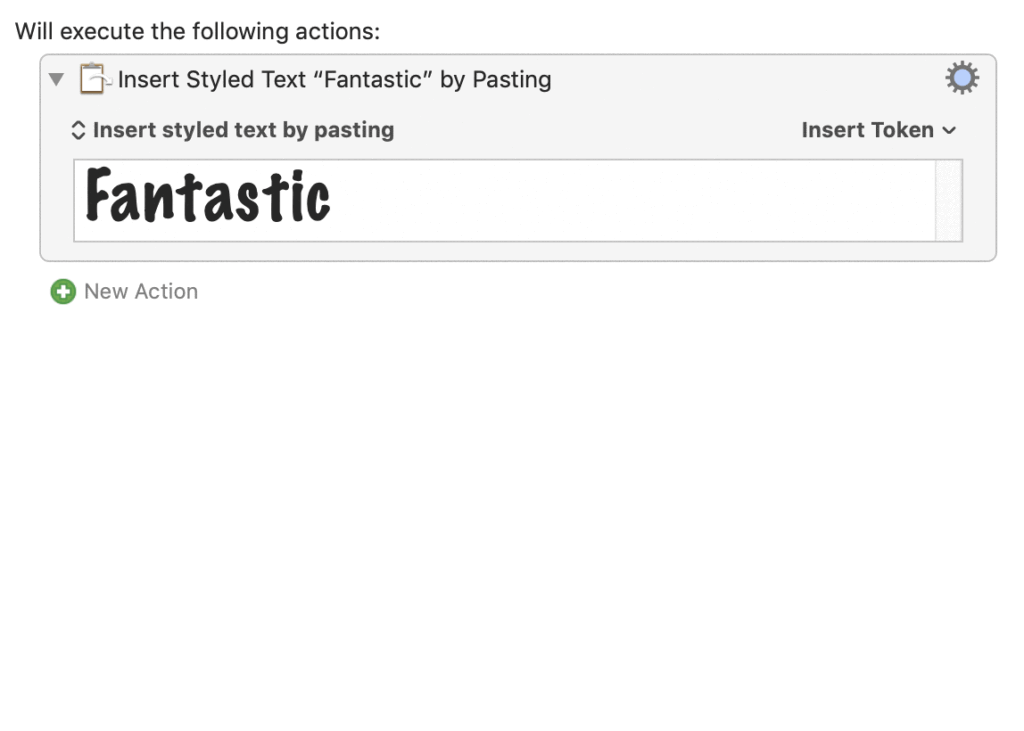Click the text field's vertical scrollbar

click(948, 200)
